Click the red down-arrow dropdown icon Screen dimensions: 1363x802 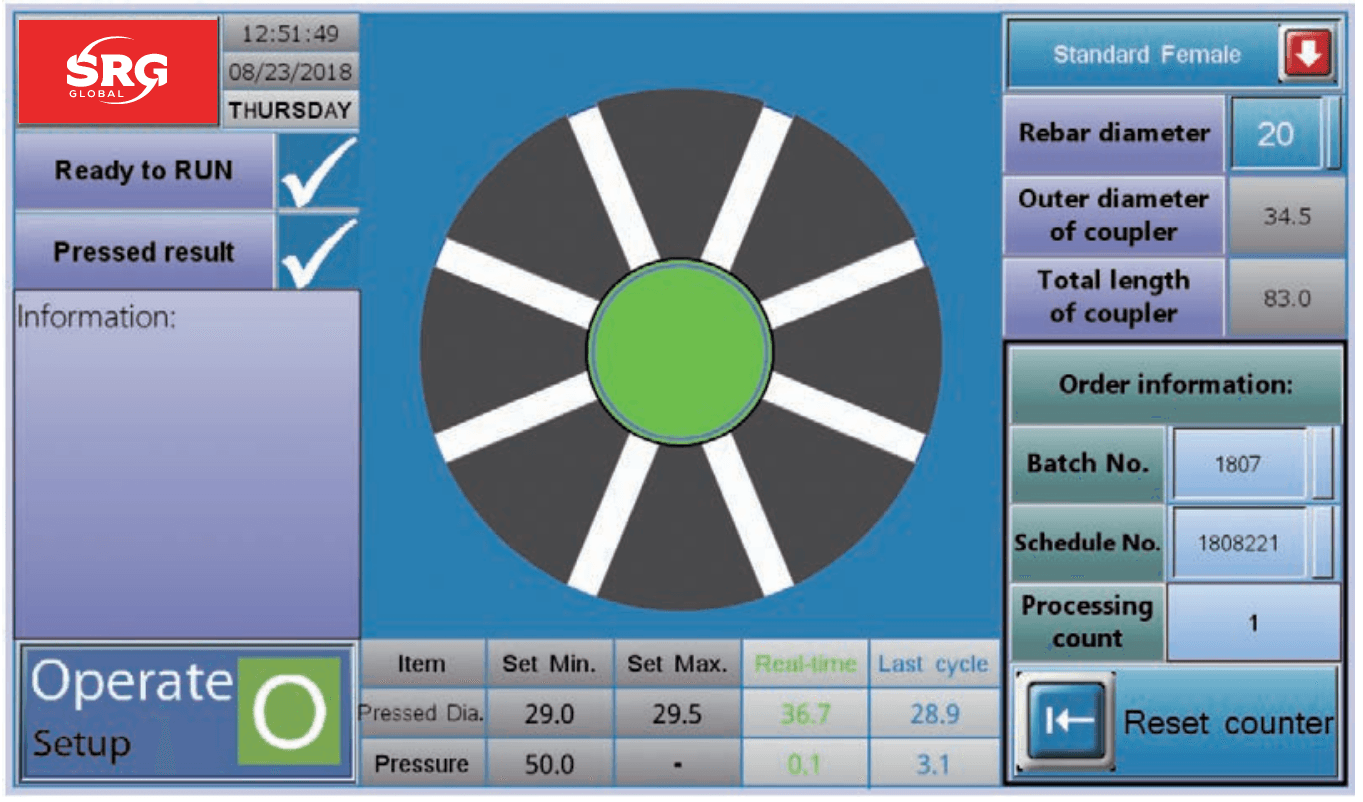click(1306, 54)
